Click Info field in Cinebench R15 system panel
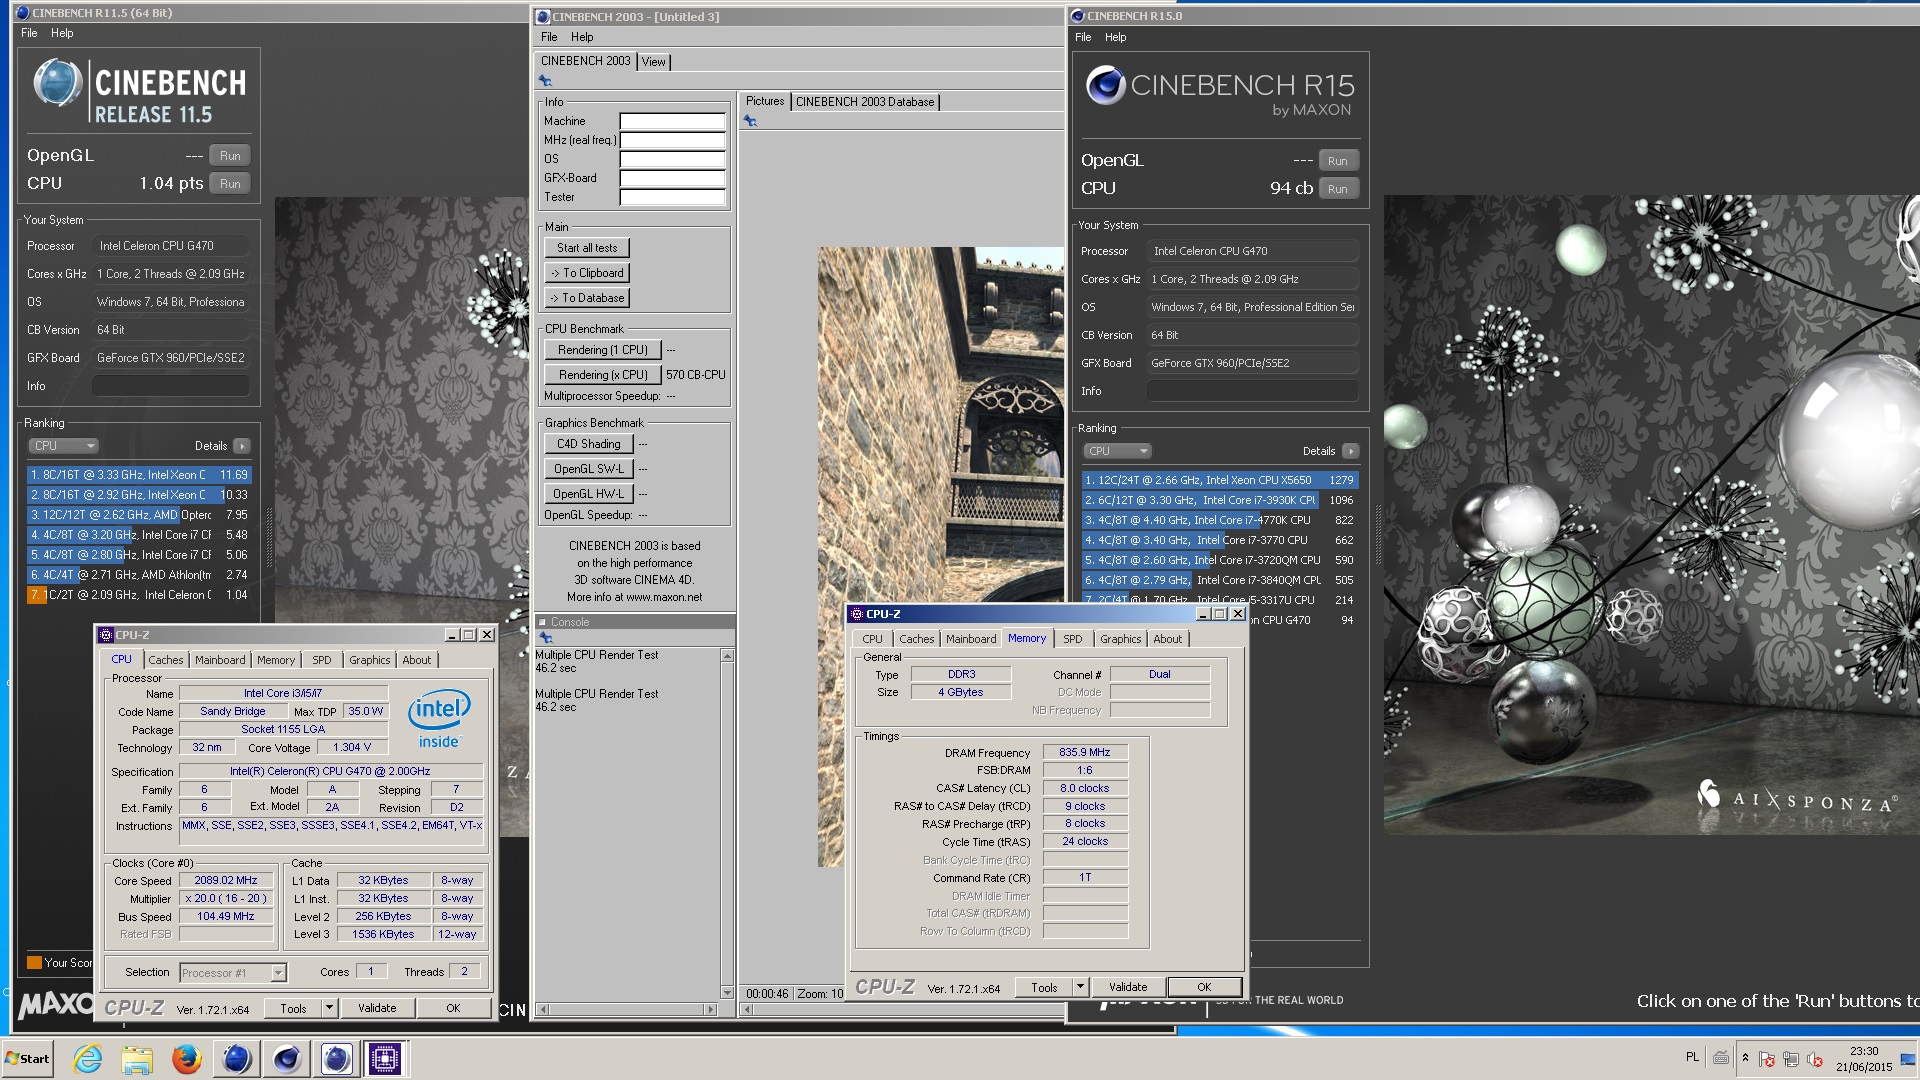1920x1080 pixels. point(1252,391)
